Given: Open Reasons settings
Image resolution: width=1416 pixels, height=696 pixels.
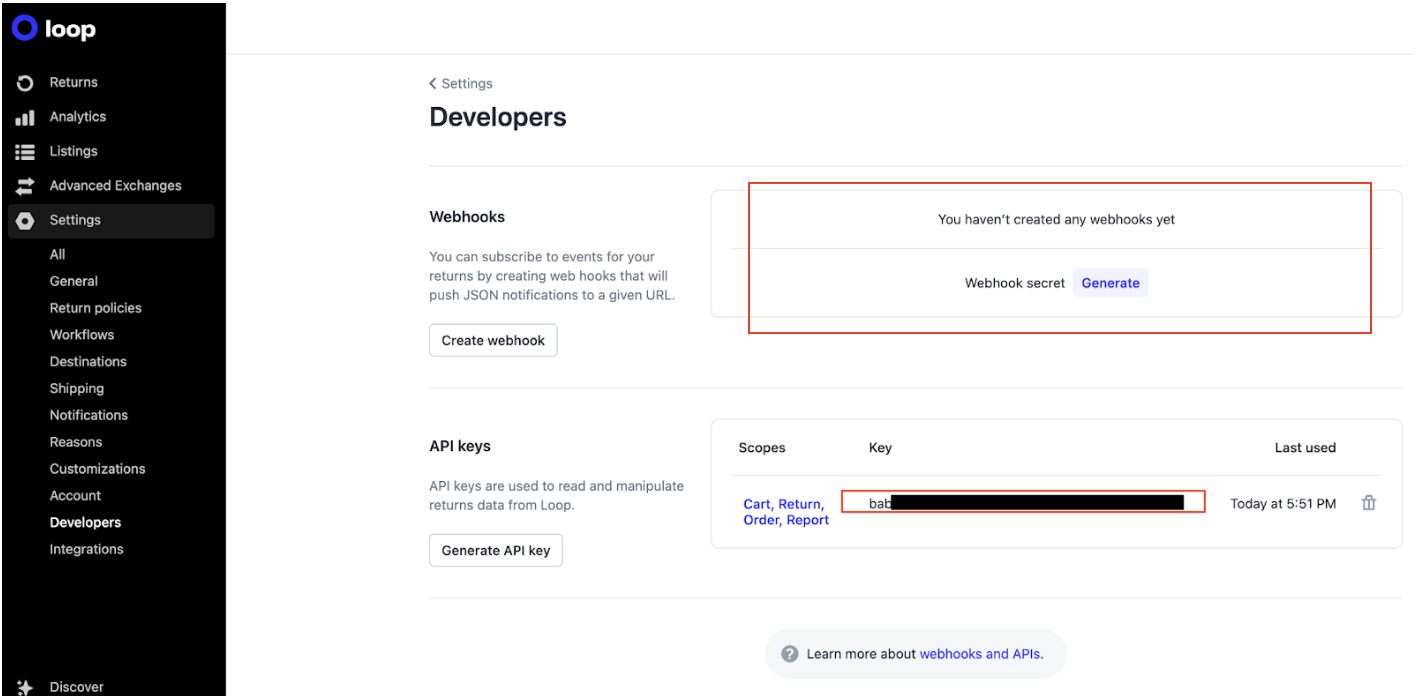Looking at the screenshot, I should 76,442.
